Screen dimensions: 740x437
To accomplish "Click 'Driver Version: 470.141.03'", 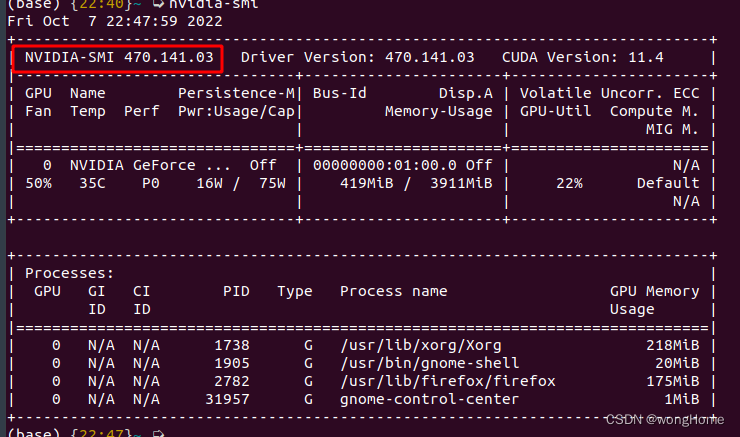I will (357, 58).
